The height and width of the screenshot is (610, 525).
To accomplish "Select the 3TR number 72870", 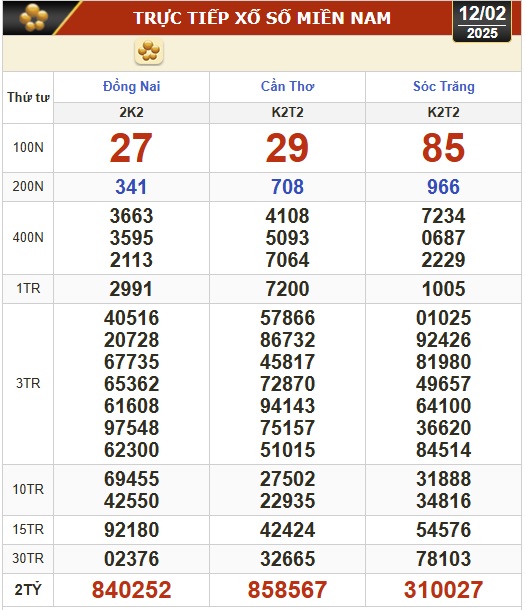I will coord(287,384).
